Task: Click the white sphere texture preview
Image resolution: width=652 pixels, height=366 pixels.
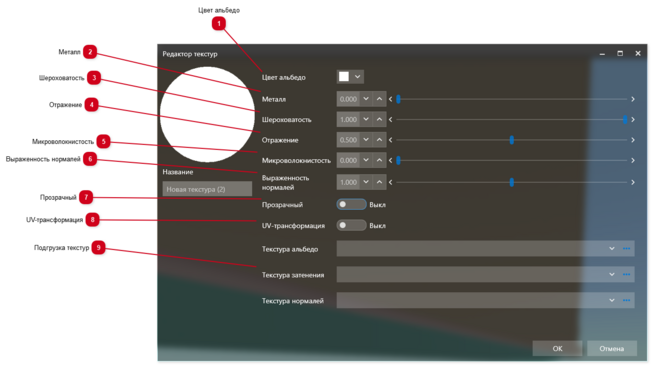Action: 207,115
